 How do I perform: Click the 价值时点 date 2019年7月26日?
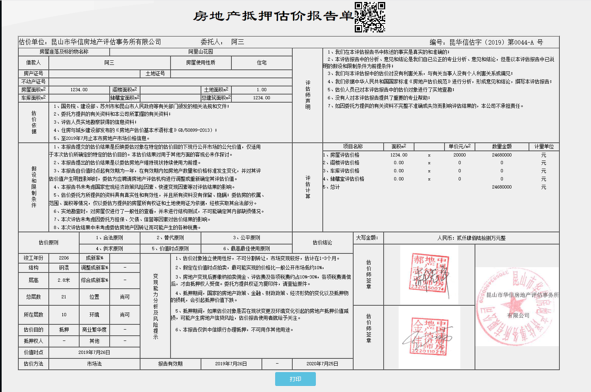pyautogui.click(x=94, y=352)
